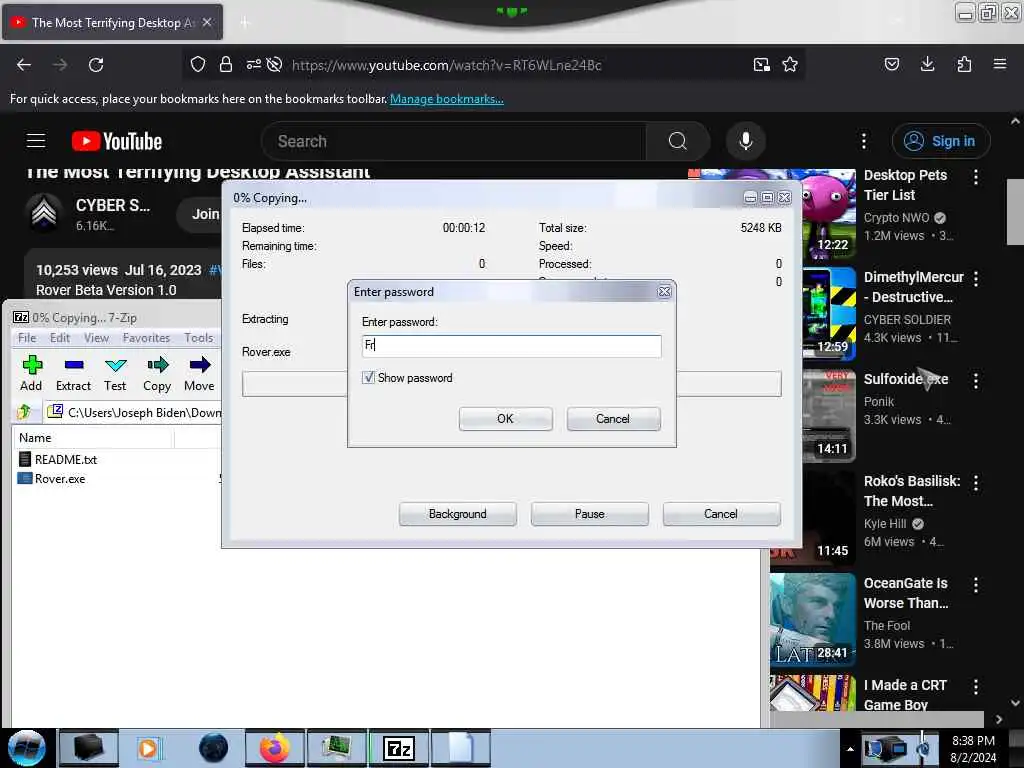Click the Pocket save icon
The image size is (1024, 768).
click(x=891, y=64)
